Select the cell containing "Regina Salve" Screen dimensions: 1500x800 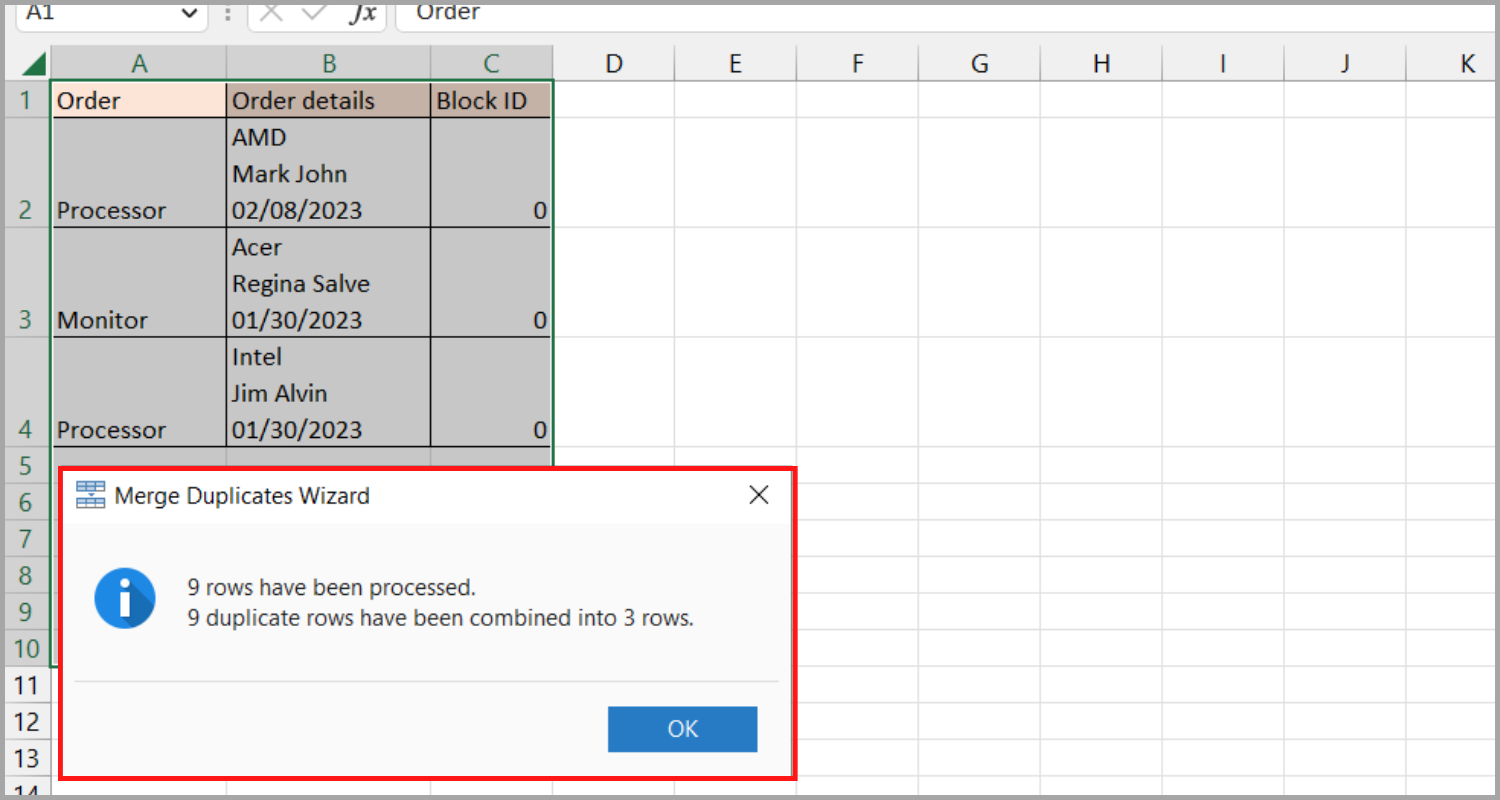tap(329, 283)
